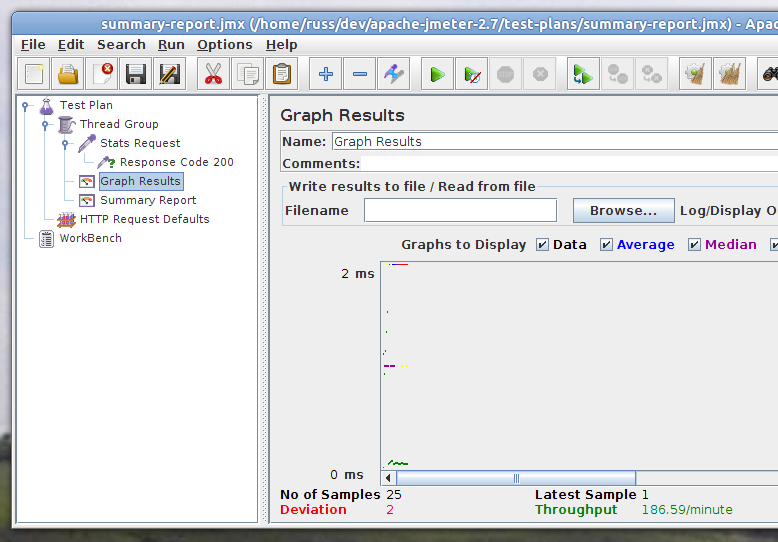
Task: Click the graph scrollbar left arrow
Action: (389, 478)
